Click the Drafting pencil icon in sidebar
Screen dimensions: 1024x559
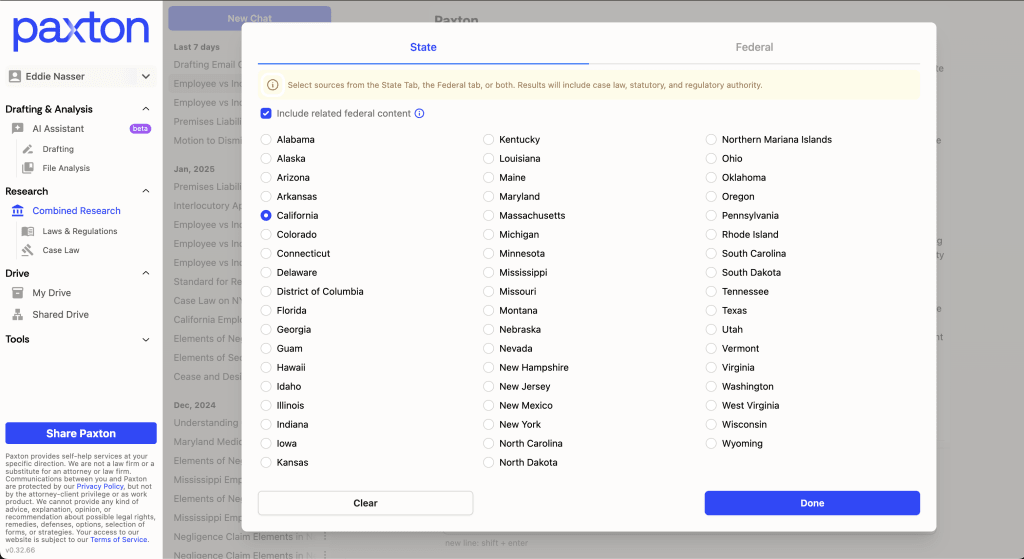(x=28, y=149)
